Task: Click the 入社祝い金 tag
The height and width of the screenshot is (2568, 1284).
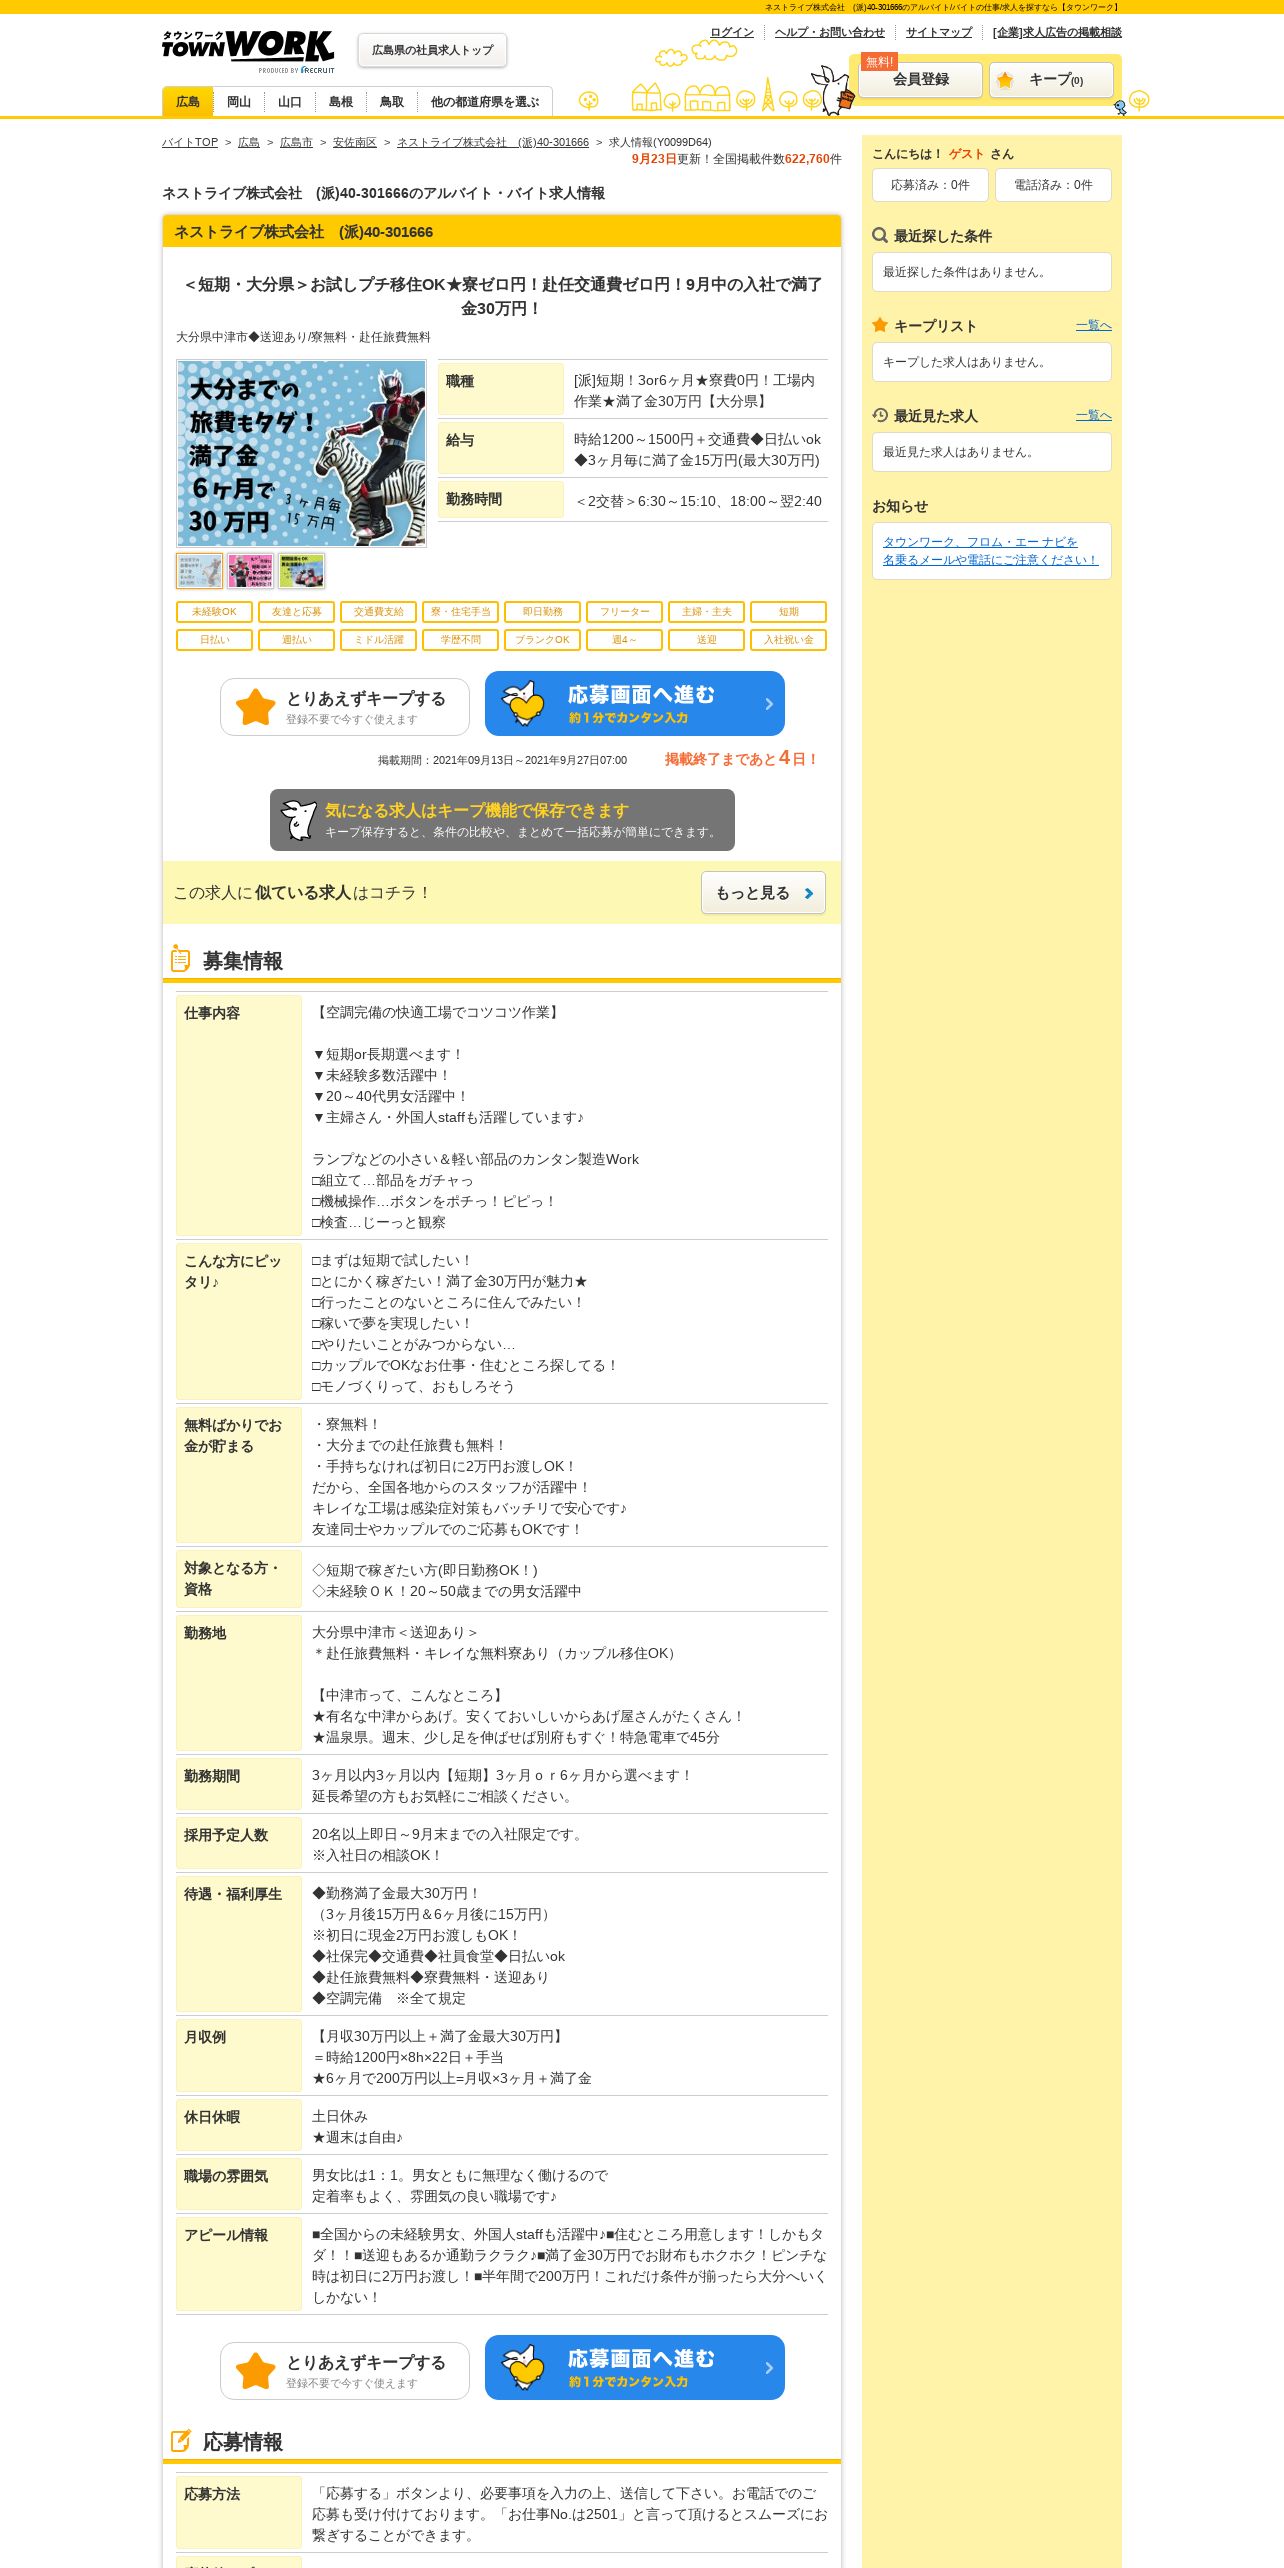Action: click(x=788, y=640)
